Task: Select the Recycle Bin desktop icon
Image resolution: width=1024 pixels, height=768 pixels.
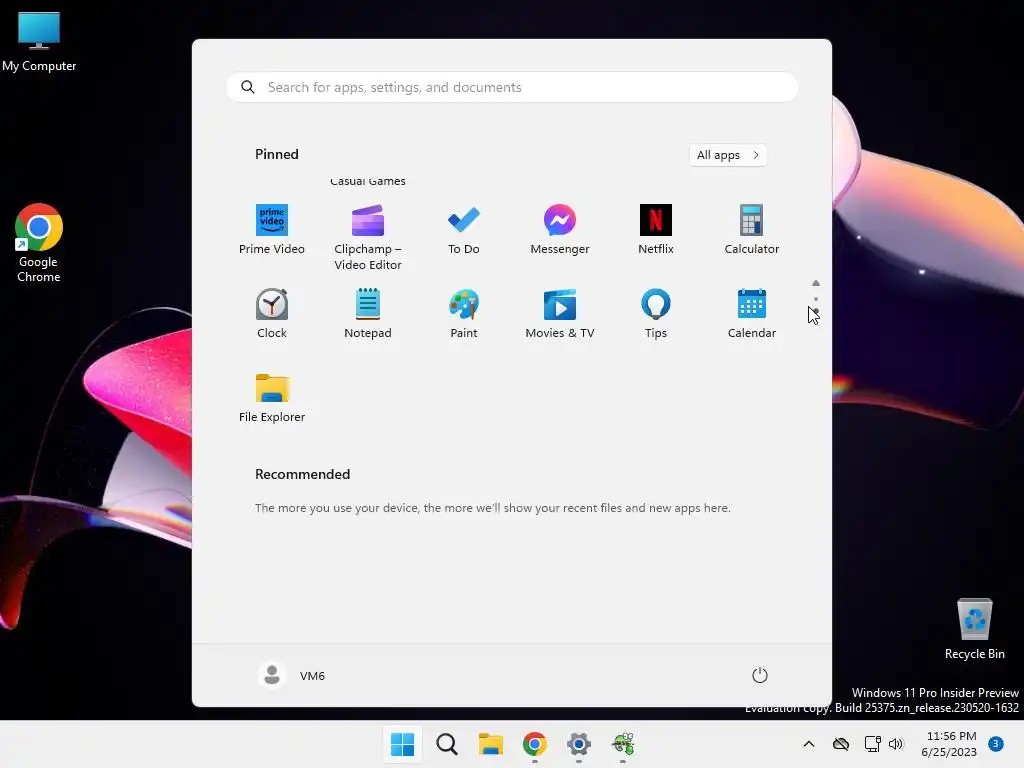Action: (974, 629)
